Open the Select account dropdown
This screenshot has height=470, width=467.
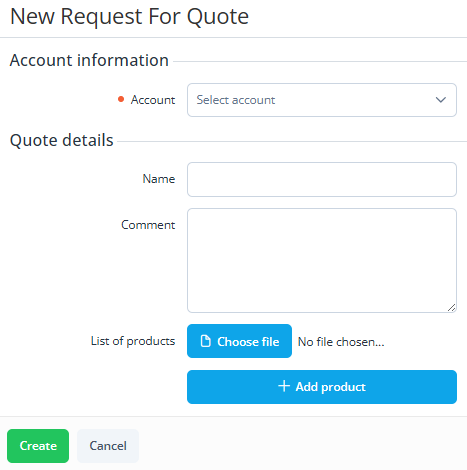coord(322,100)
